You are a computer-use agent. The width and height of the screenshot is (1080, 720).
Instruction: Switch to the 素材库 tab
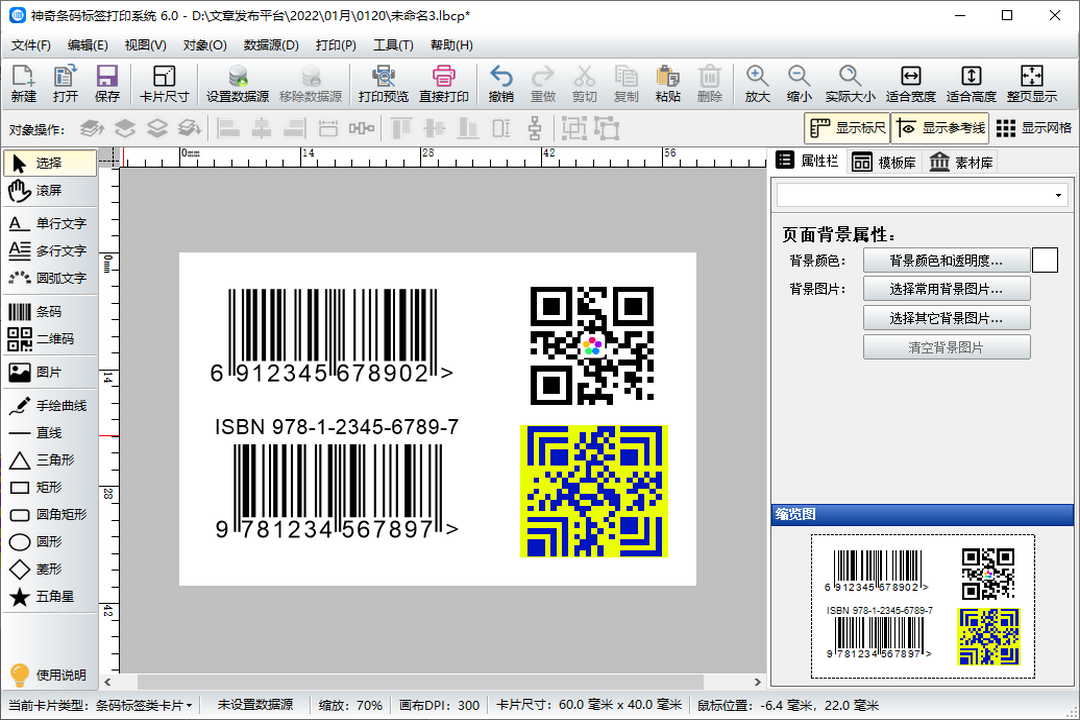coord(961,162)
